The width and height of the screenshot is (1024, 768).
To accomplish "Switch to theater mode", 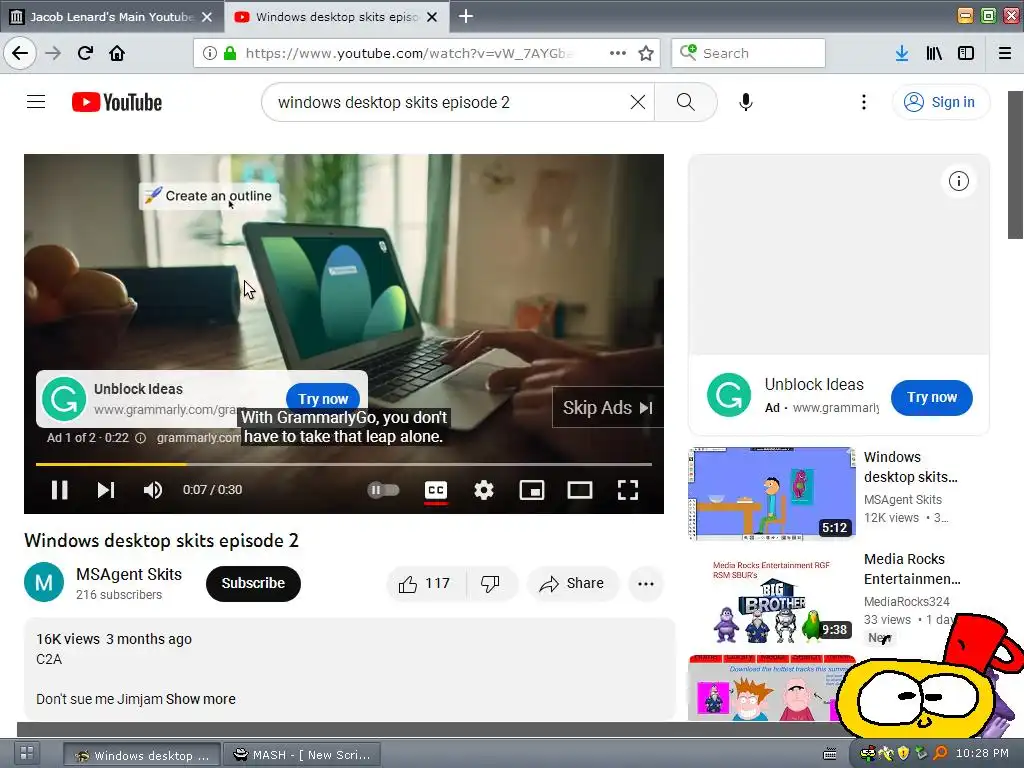I will click(580, 490).
